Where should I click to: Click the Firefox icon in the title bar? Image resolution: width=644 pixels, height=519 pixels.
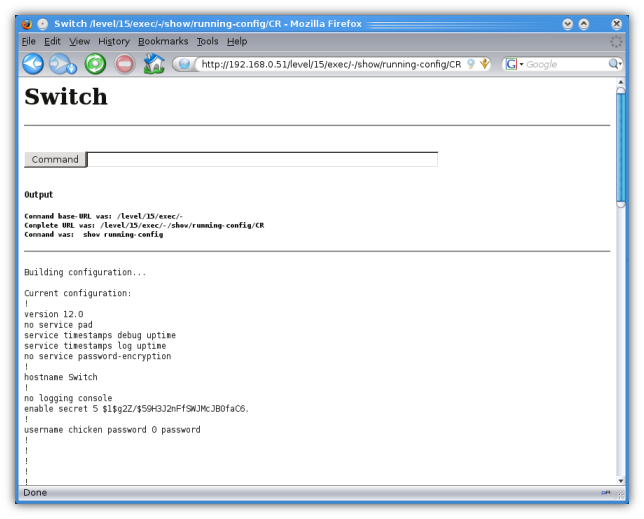(x=26, y=23)
